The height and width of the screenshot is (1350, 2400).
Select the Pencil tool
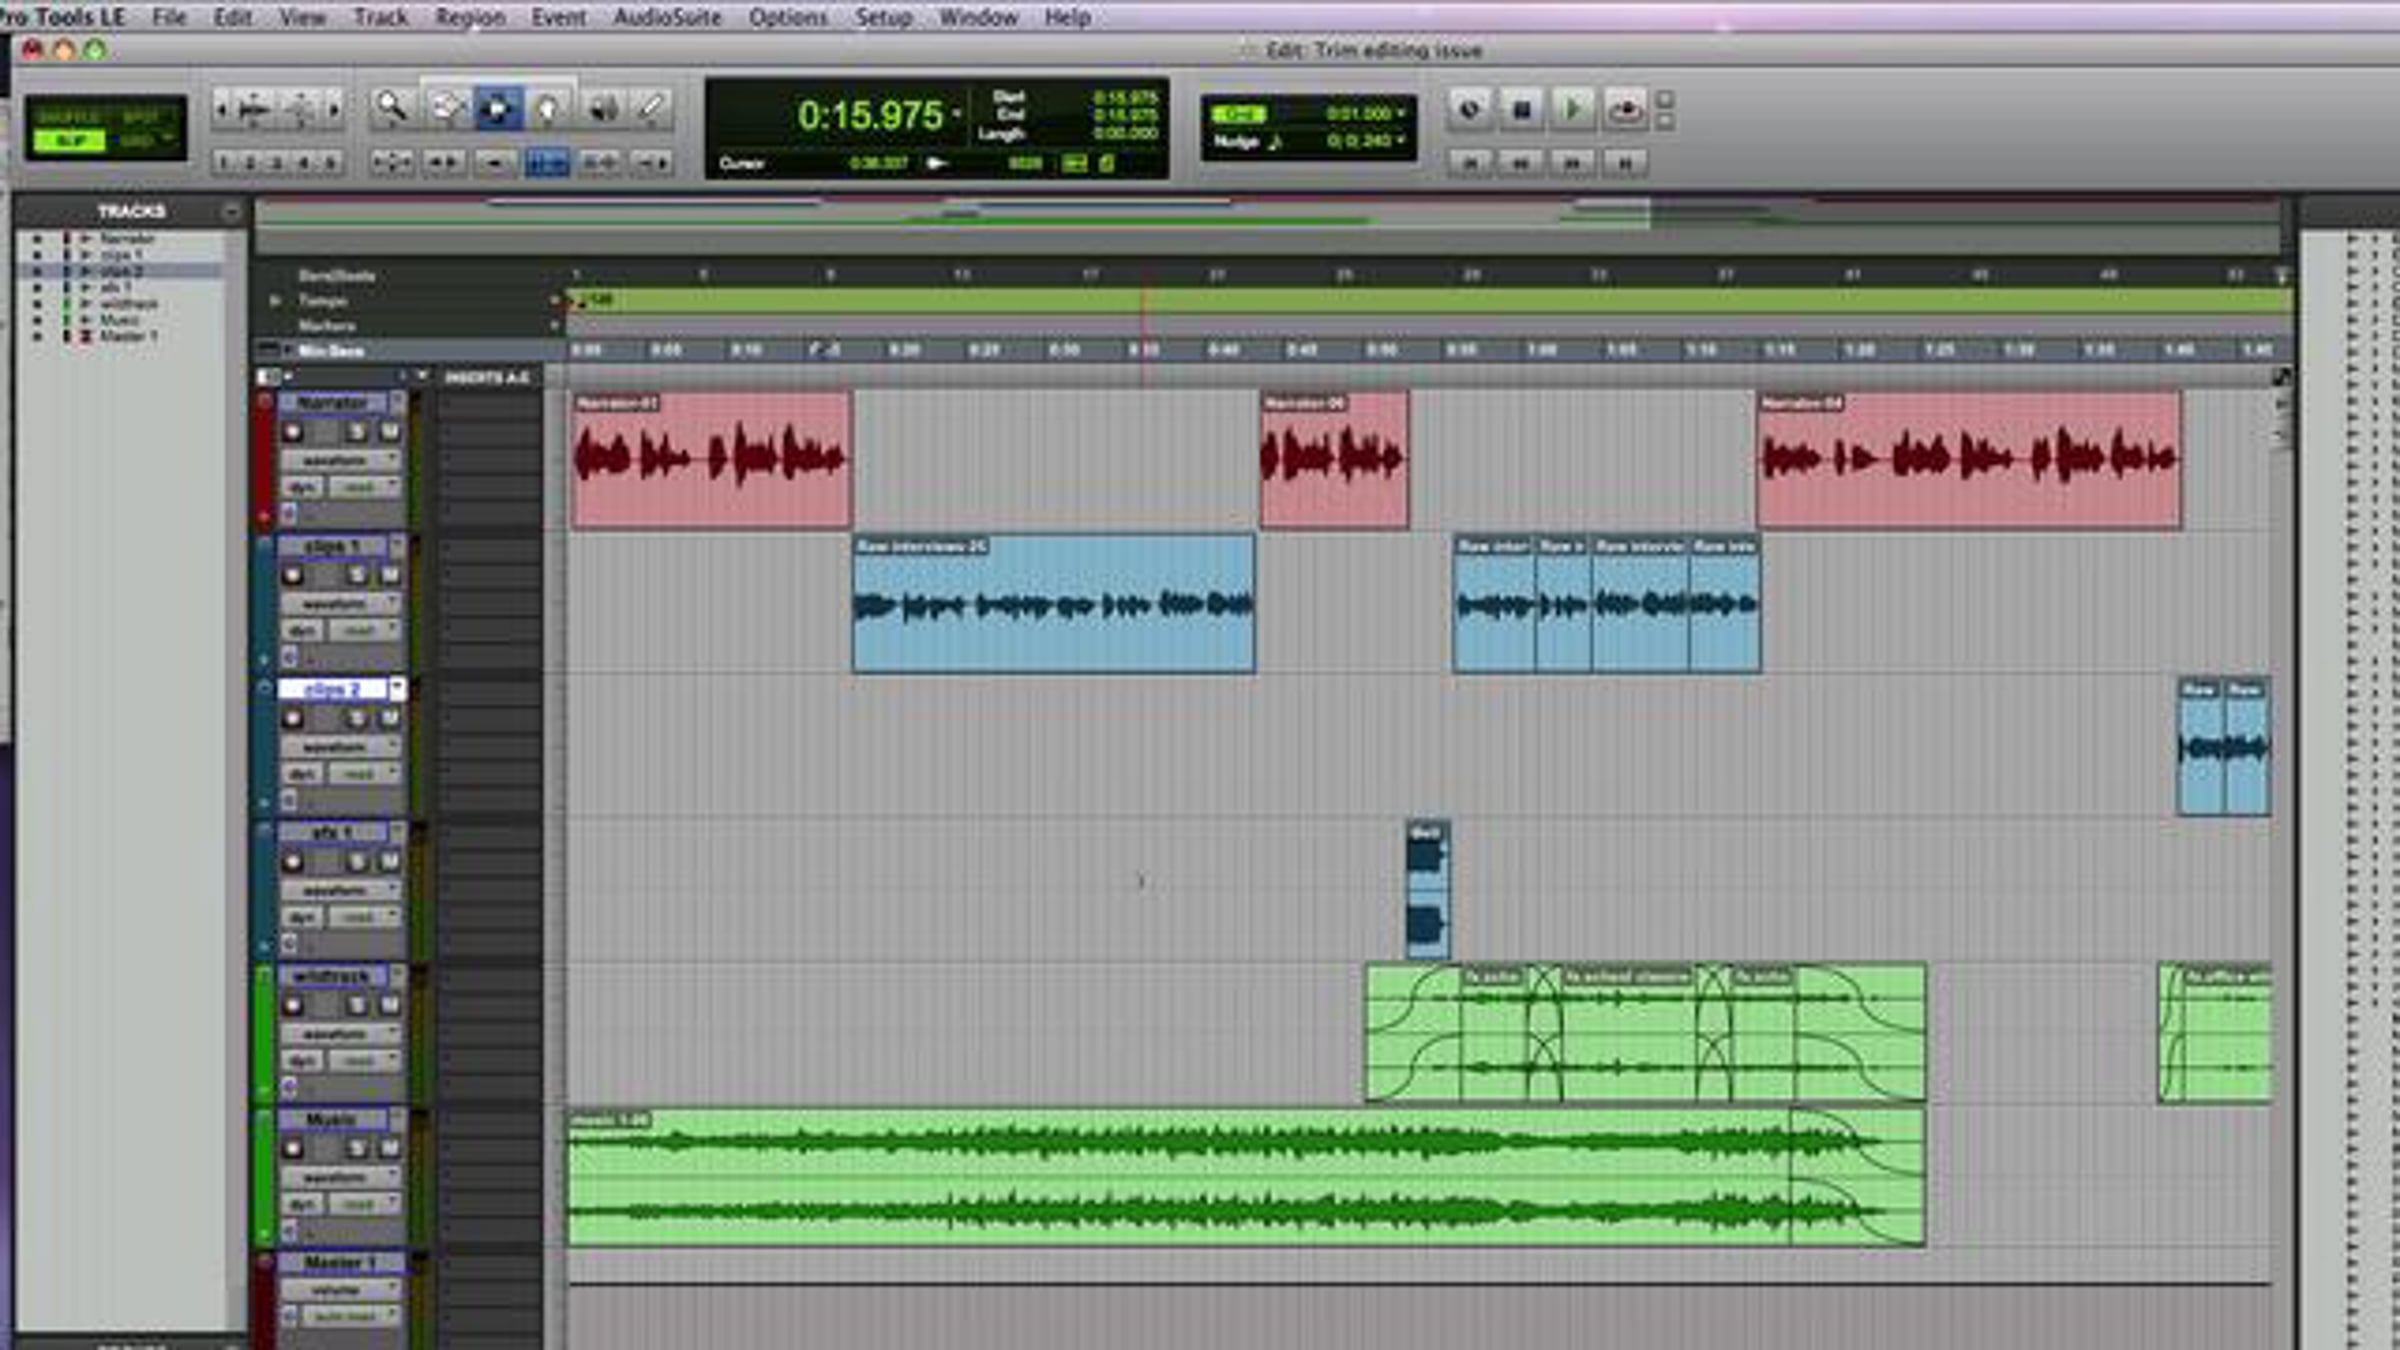click(x=653, y=108)
